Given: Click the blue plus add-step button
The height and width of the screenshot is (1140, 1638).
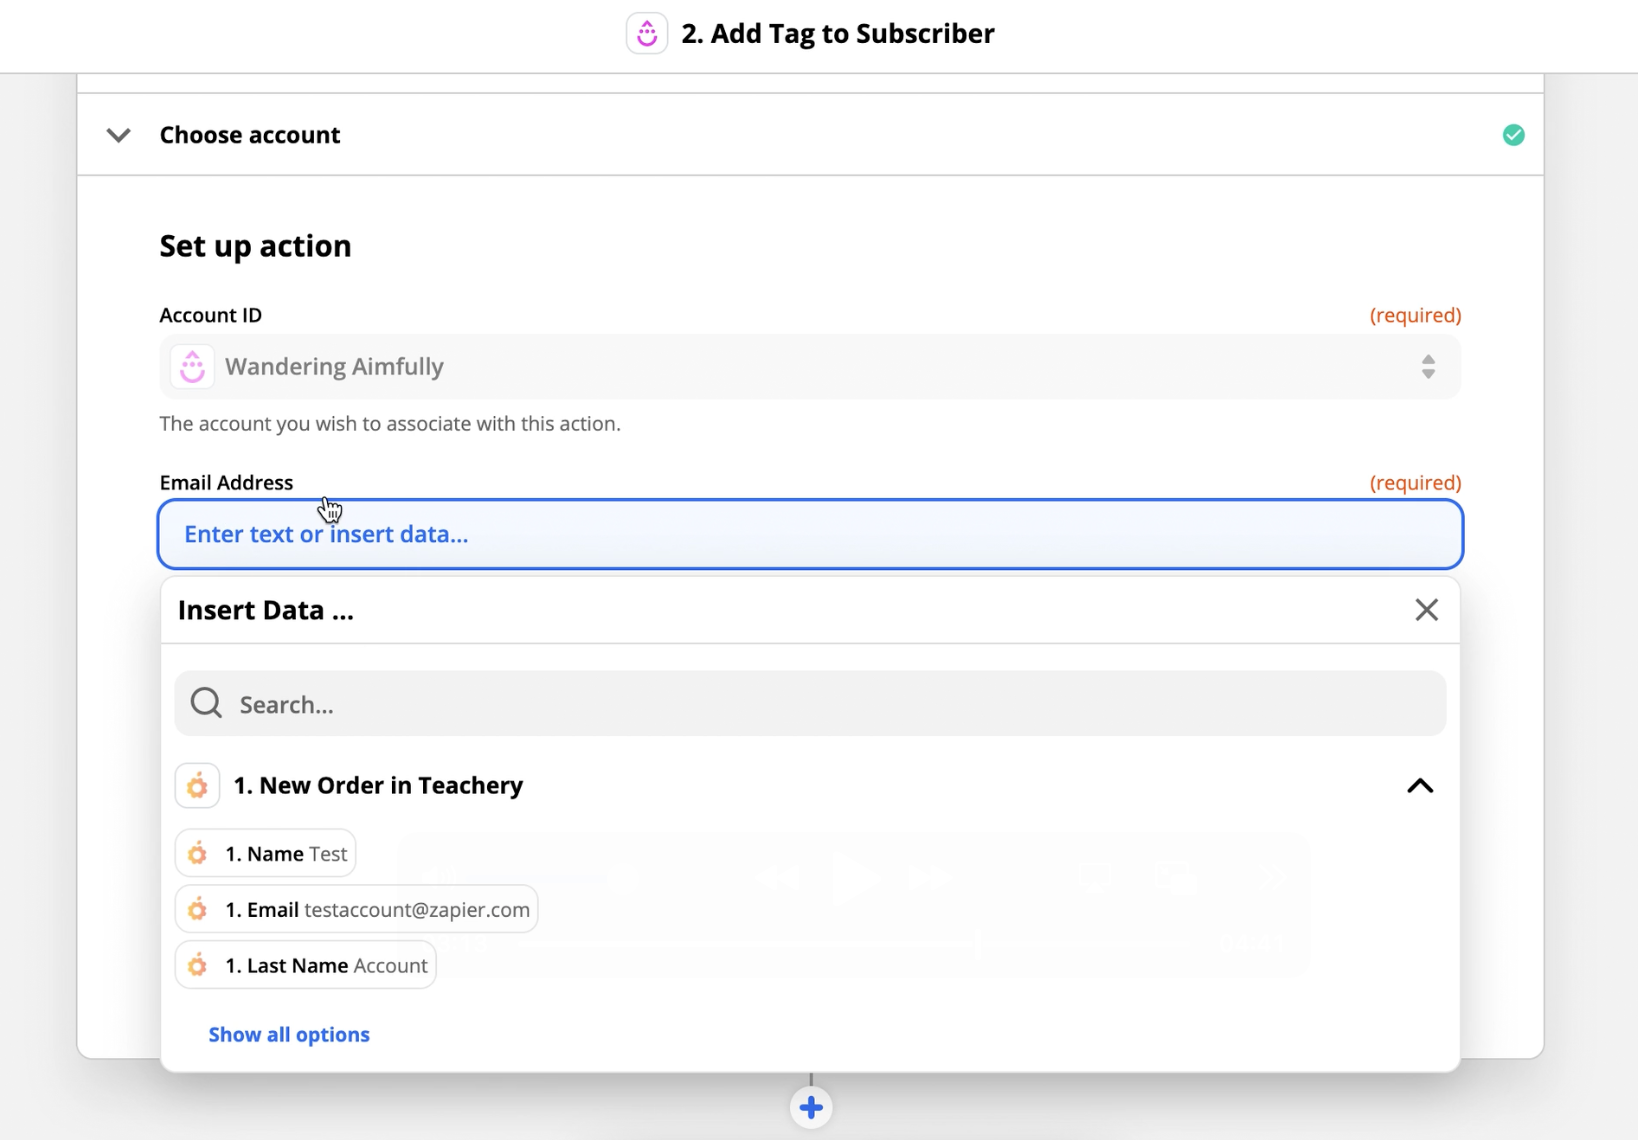Looking at the screenshot, I should [x=811, y=1107].
